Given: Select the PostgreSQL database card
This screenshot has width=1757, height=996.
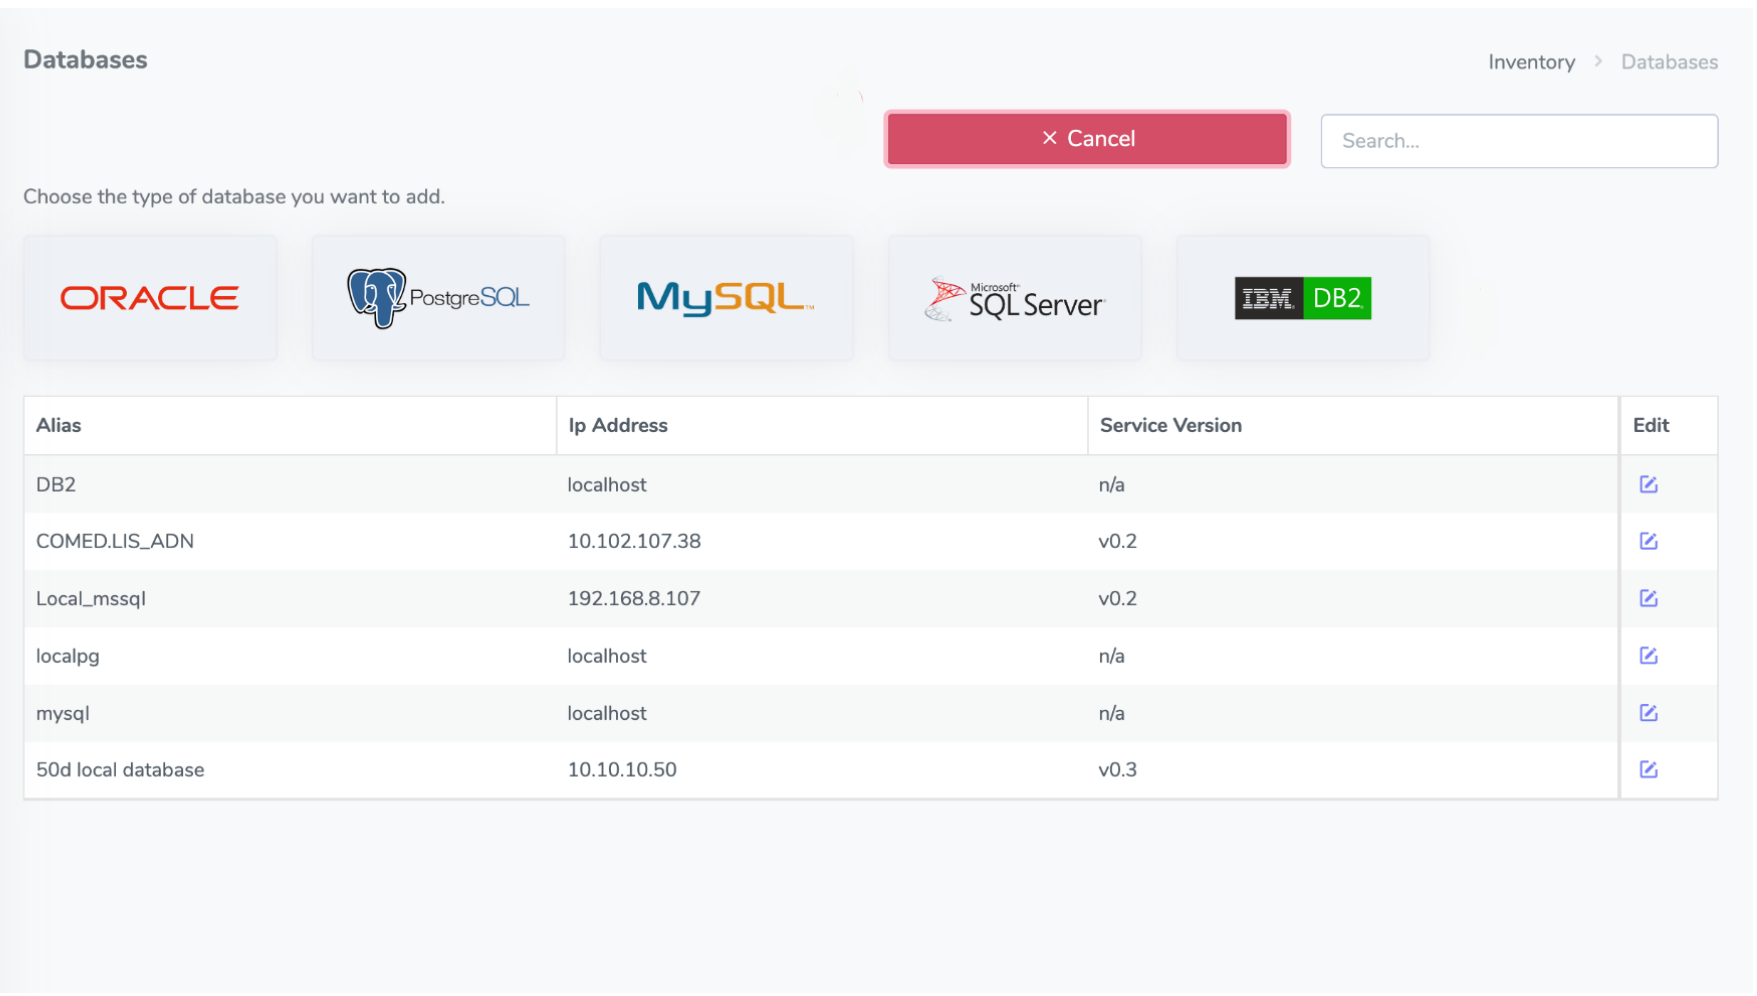Looking at the screenshot, I should (x=438, y=298).
